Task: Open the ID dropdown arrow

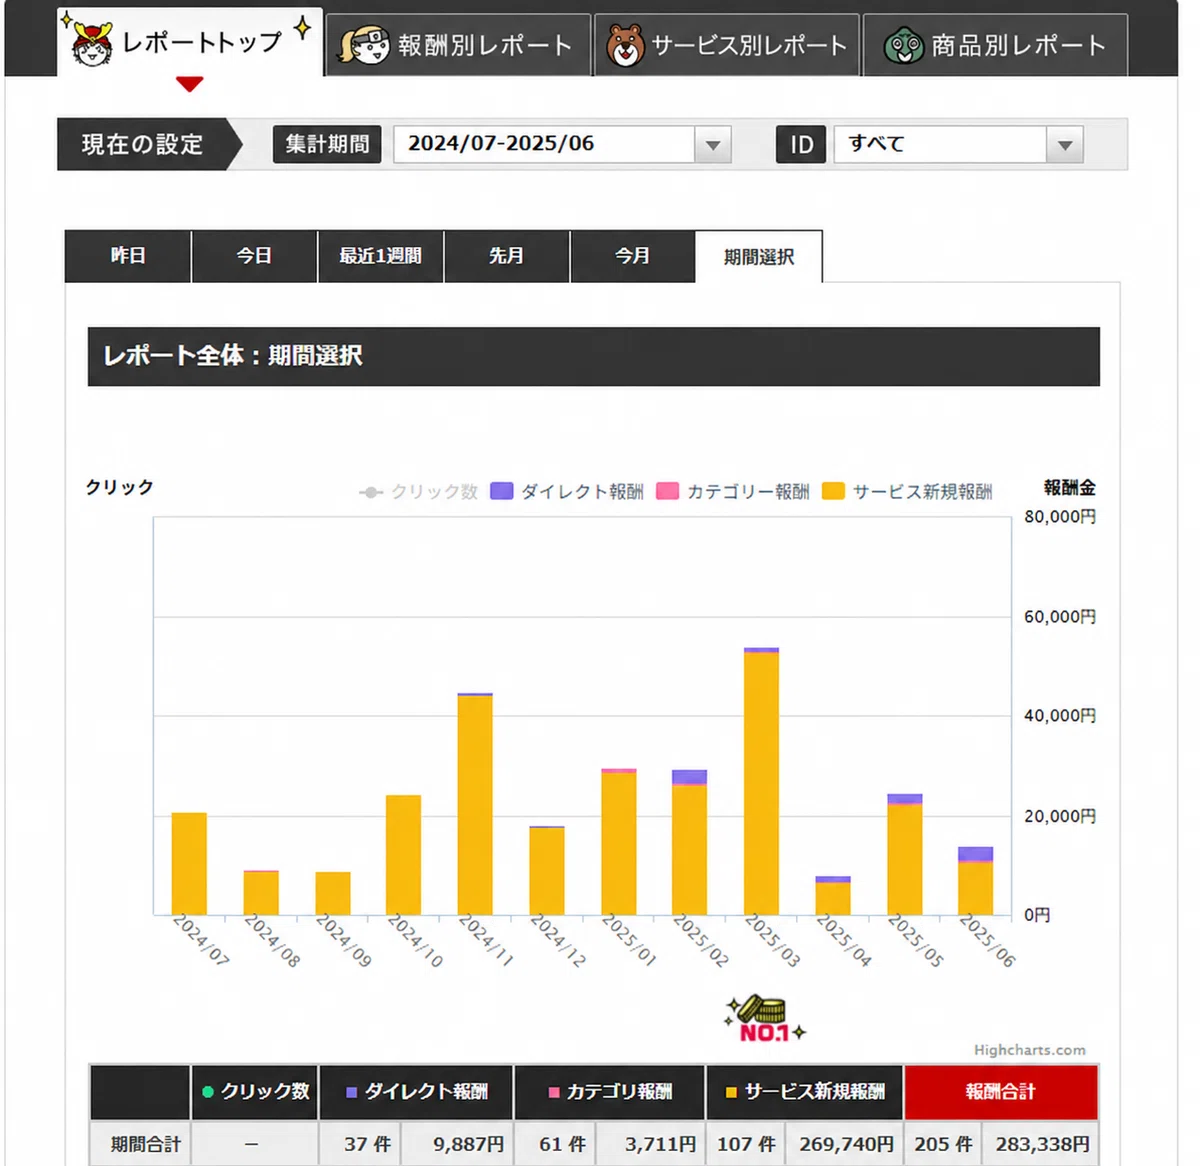Action: [x=1065, y=145]
